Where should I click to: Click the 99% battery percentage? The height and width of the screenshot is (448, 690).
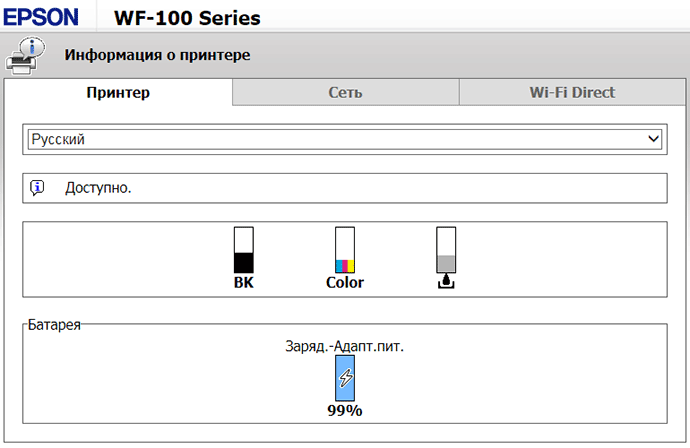tap(345, 411)
